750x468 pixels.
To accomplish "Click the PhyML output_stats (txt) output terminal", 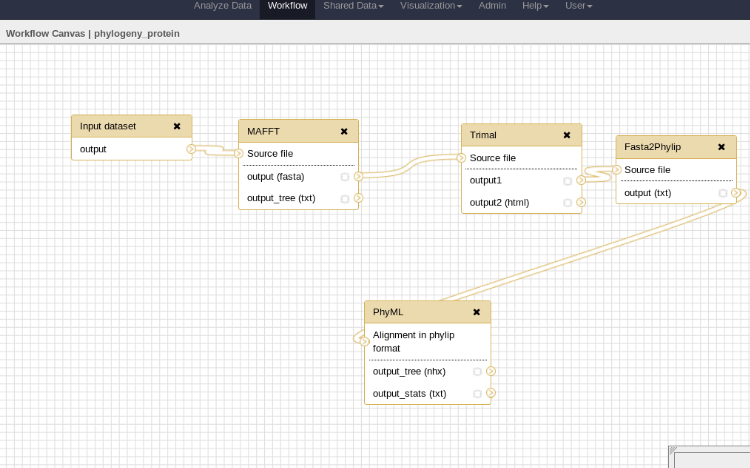I will pyautogui.click(x=491, y=393).
